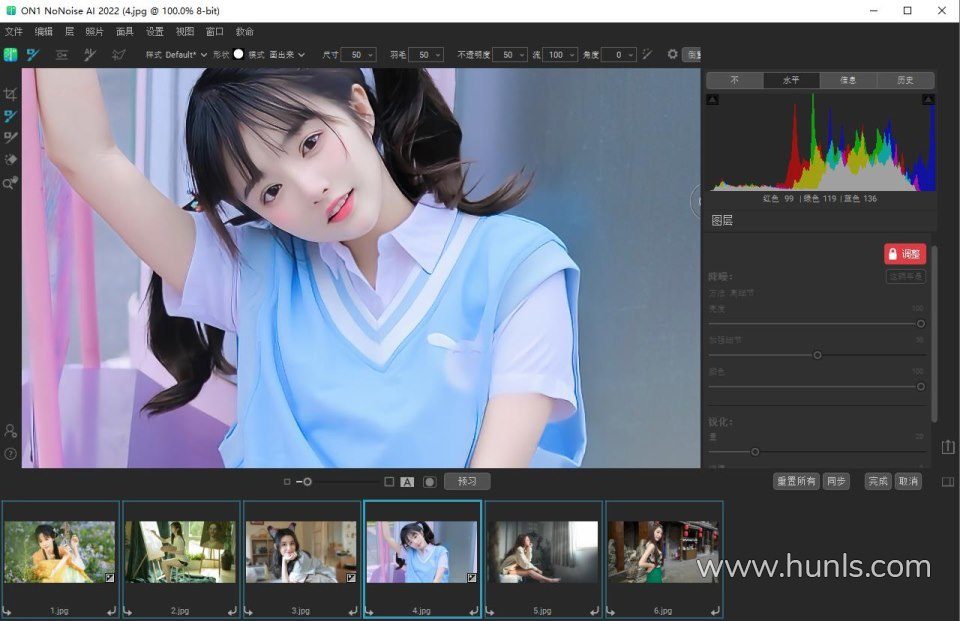
Task: Click the 加强细节 slider handle
Action: tap(817, 355)
